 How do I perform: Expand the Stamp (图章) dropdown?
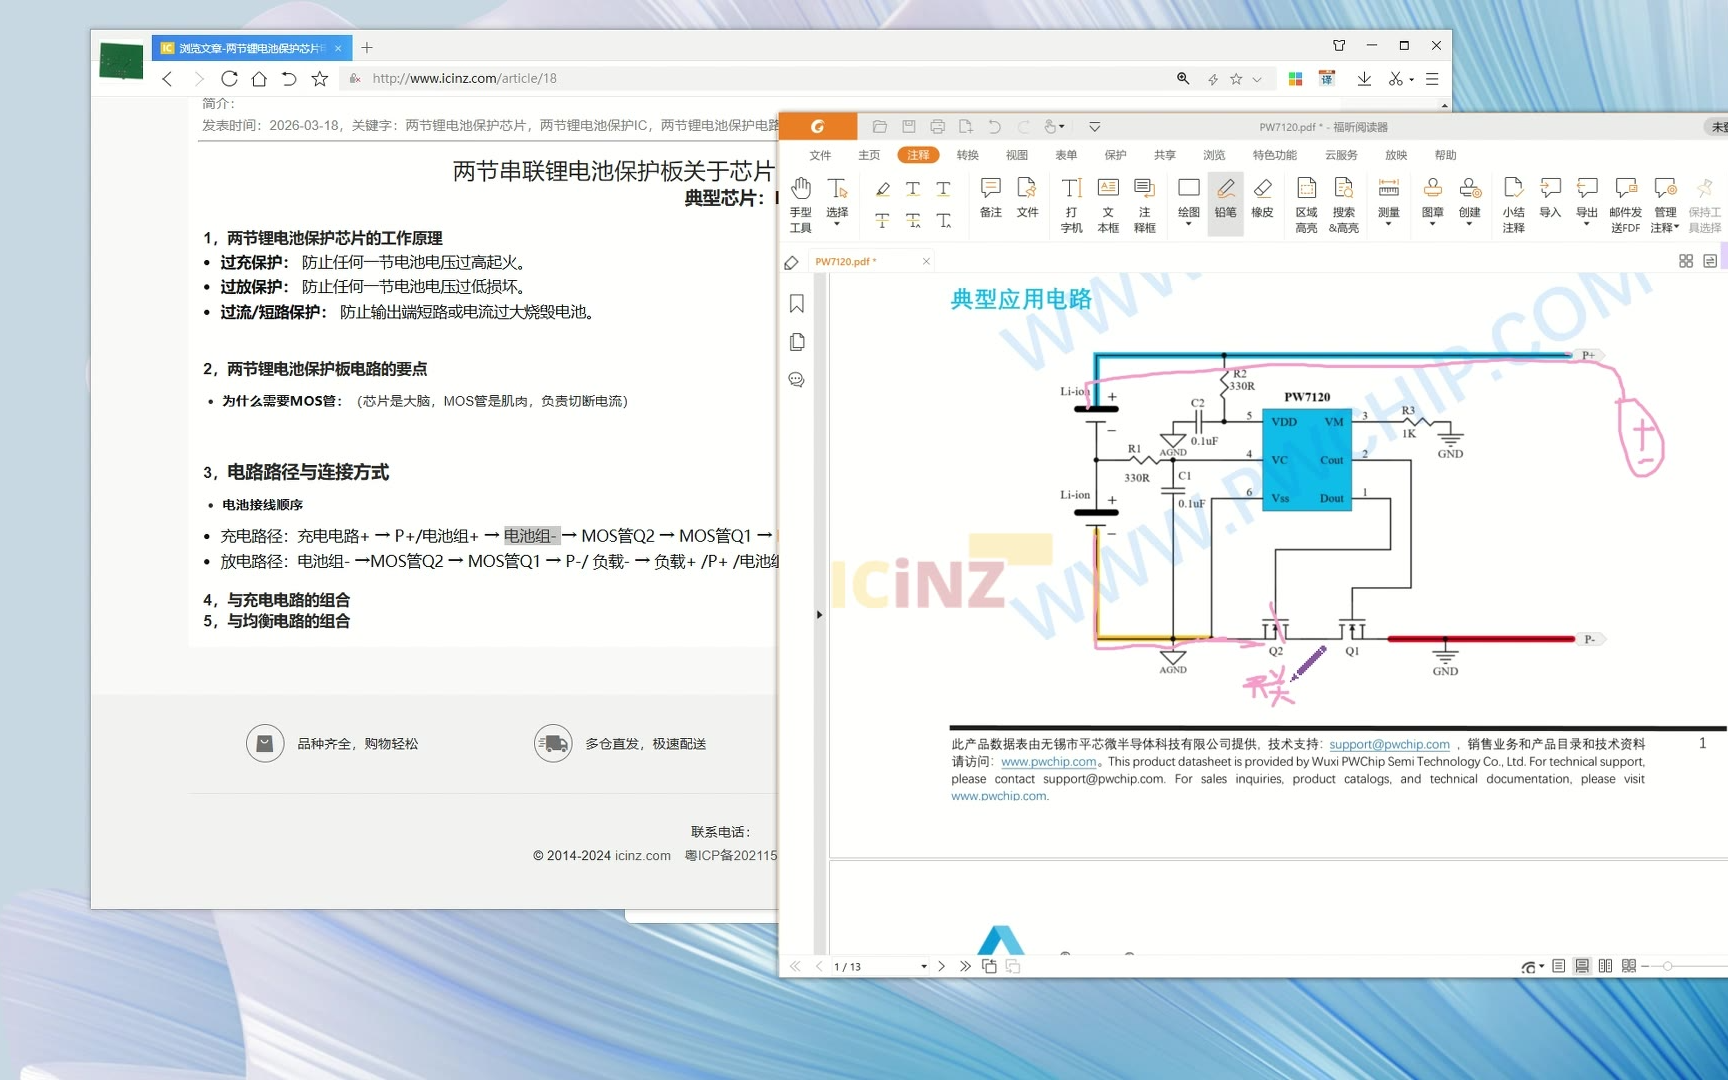[1432, 224]
